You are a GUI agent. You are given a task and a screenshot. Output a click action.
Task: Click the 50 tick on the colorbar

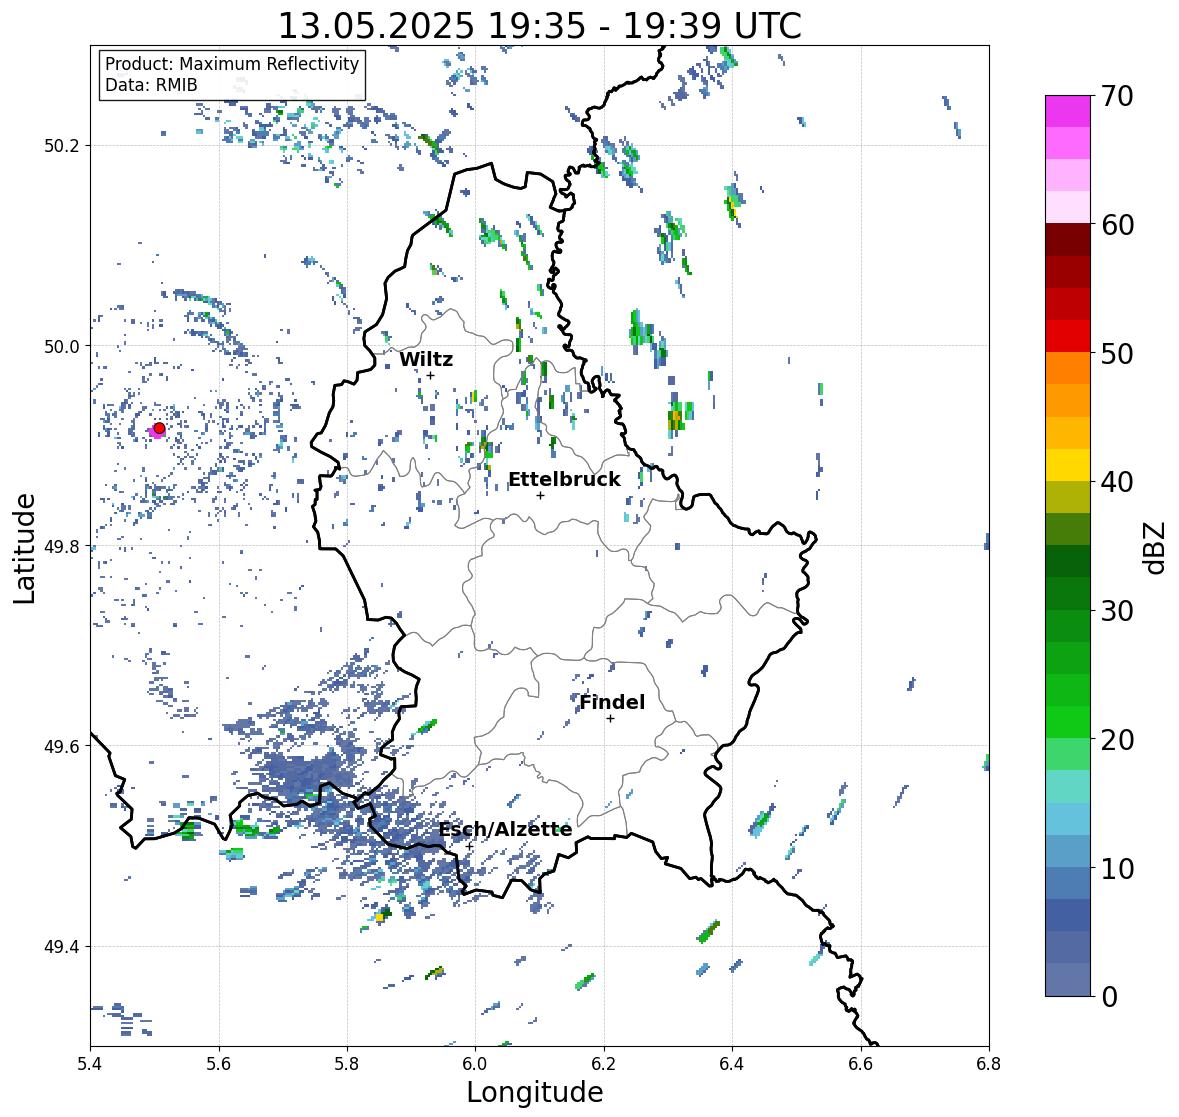coord(1117,353)
